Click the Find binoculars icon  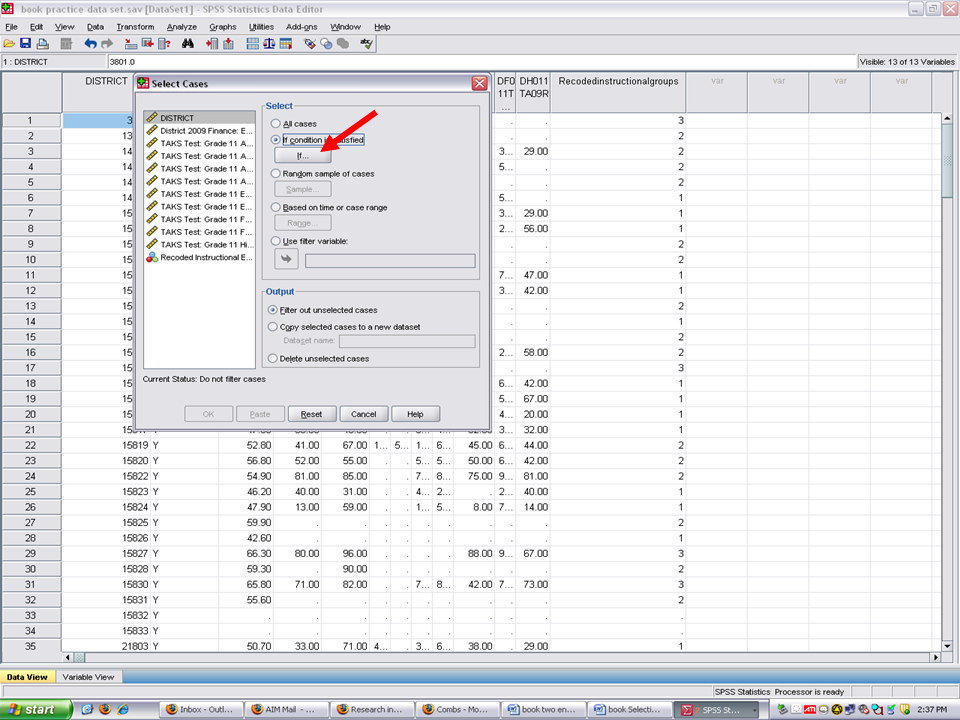pos(188,44)
